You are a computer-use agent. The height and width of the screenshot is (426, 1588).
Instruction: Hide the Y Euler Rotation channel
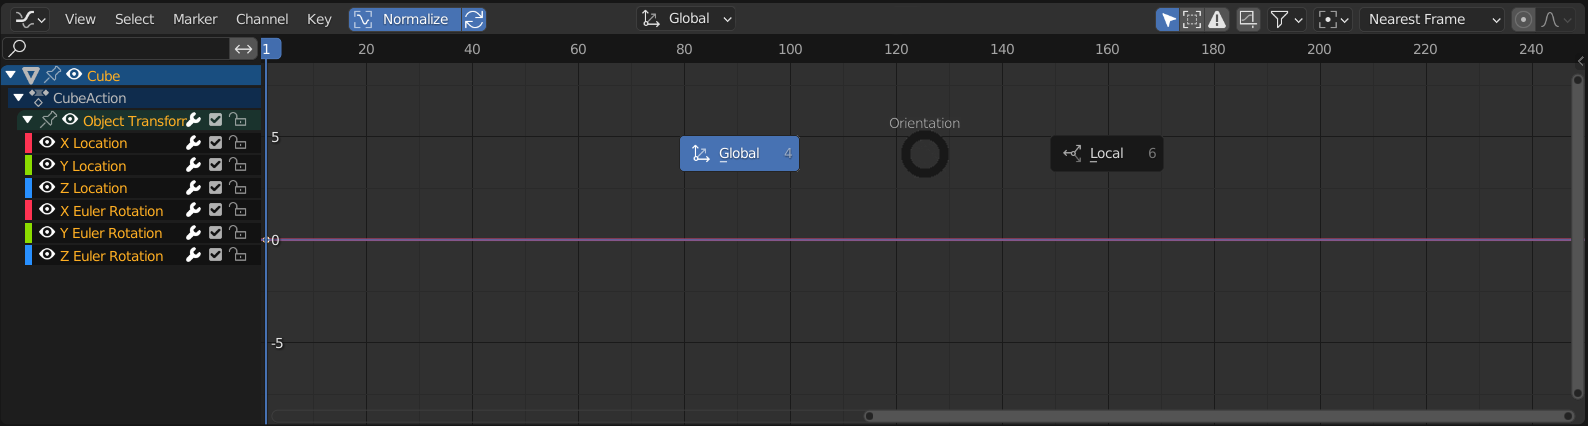point(47,233)
